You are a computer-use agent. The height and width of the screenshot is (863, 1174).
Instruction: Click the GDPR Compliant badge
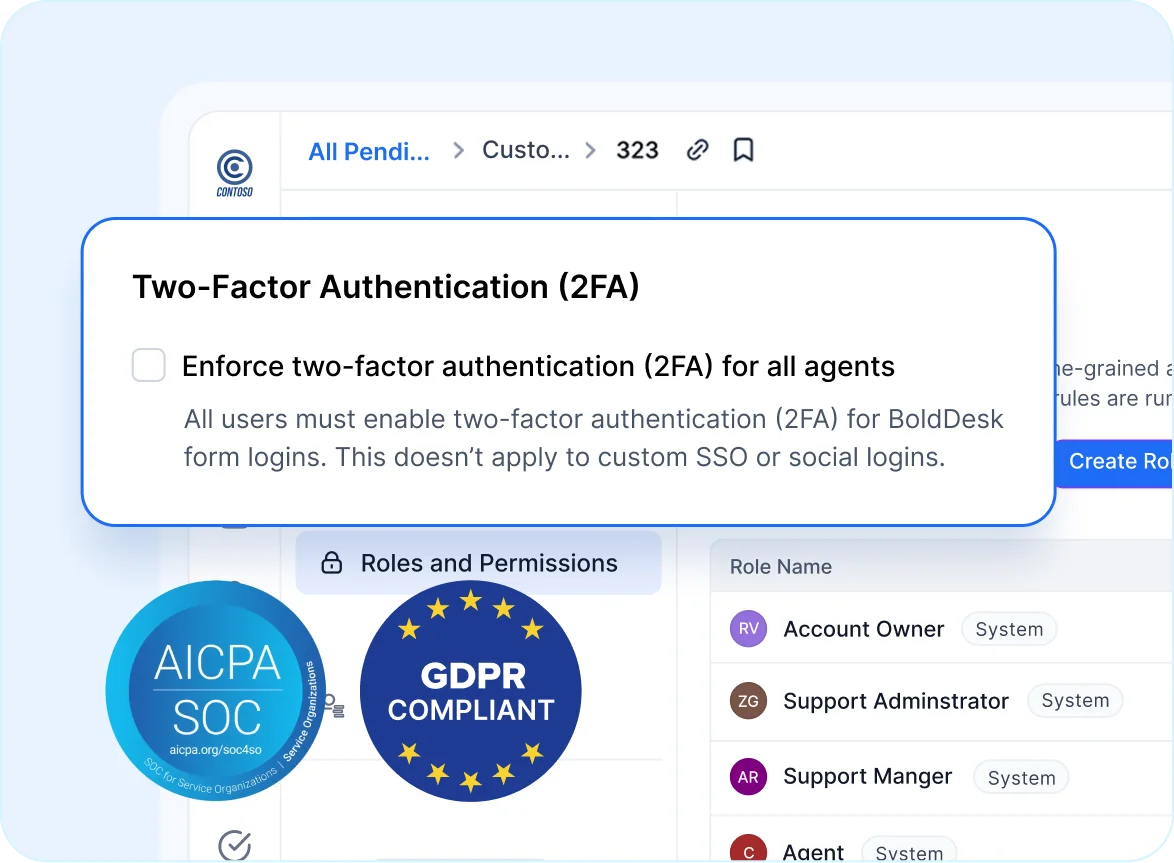pyautogui.click(x=471, y=691)
